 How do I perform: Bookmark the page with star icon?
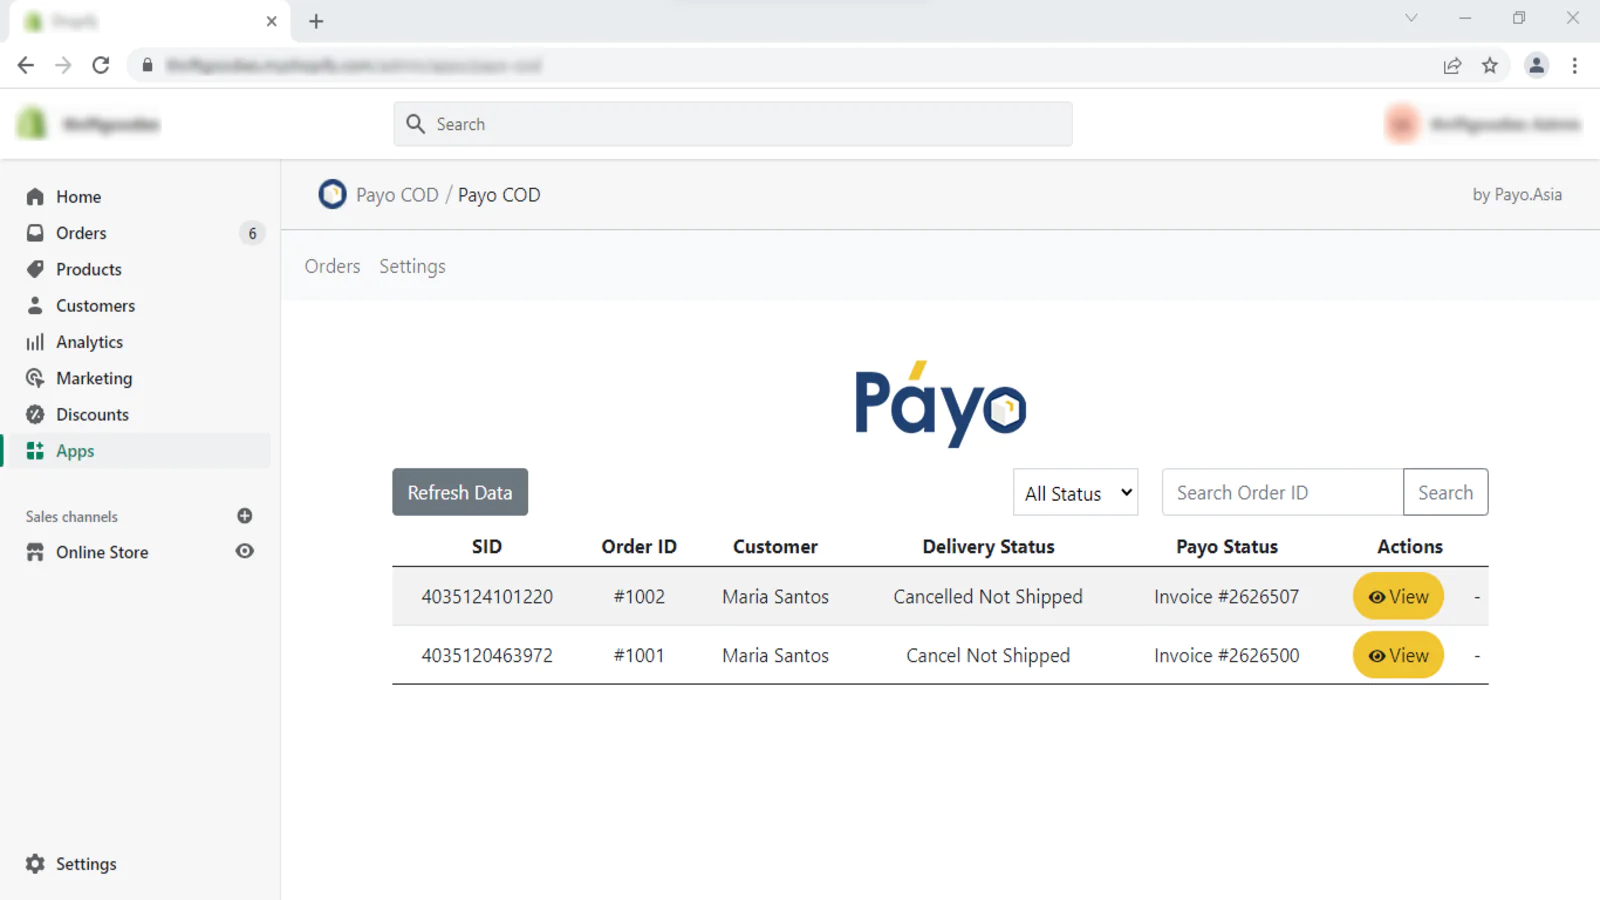[x=1490, y=65]
